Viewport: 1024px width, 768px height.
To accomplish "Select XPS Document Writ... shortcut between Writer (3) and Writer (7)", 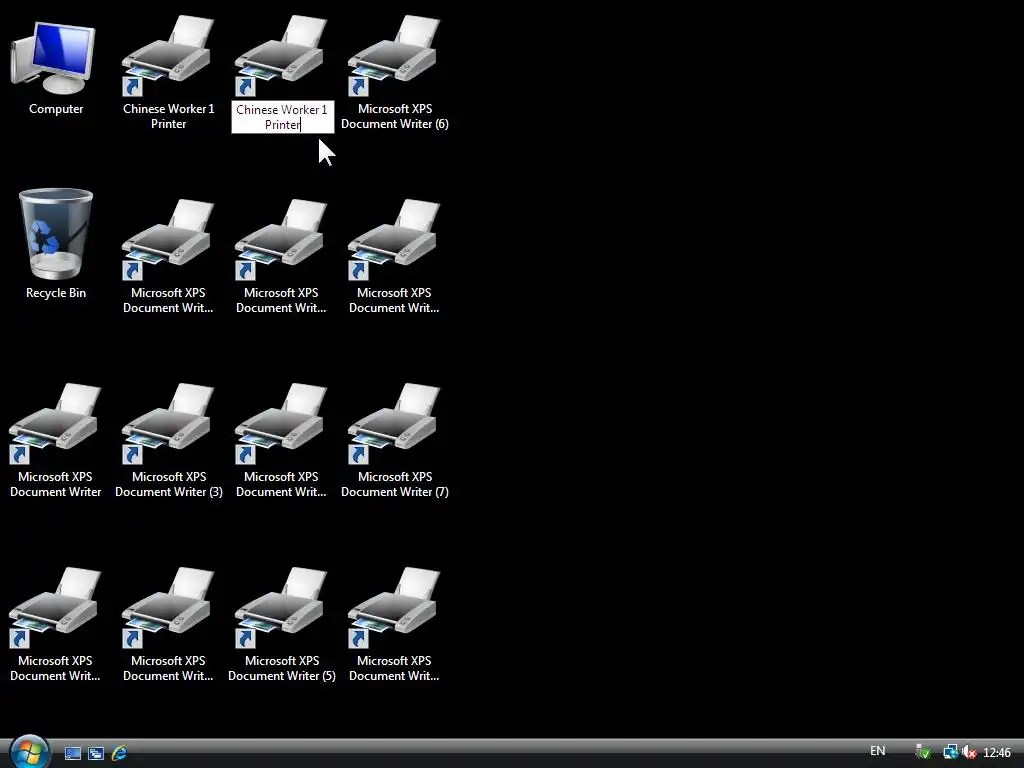I will click(281, 441).
